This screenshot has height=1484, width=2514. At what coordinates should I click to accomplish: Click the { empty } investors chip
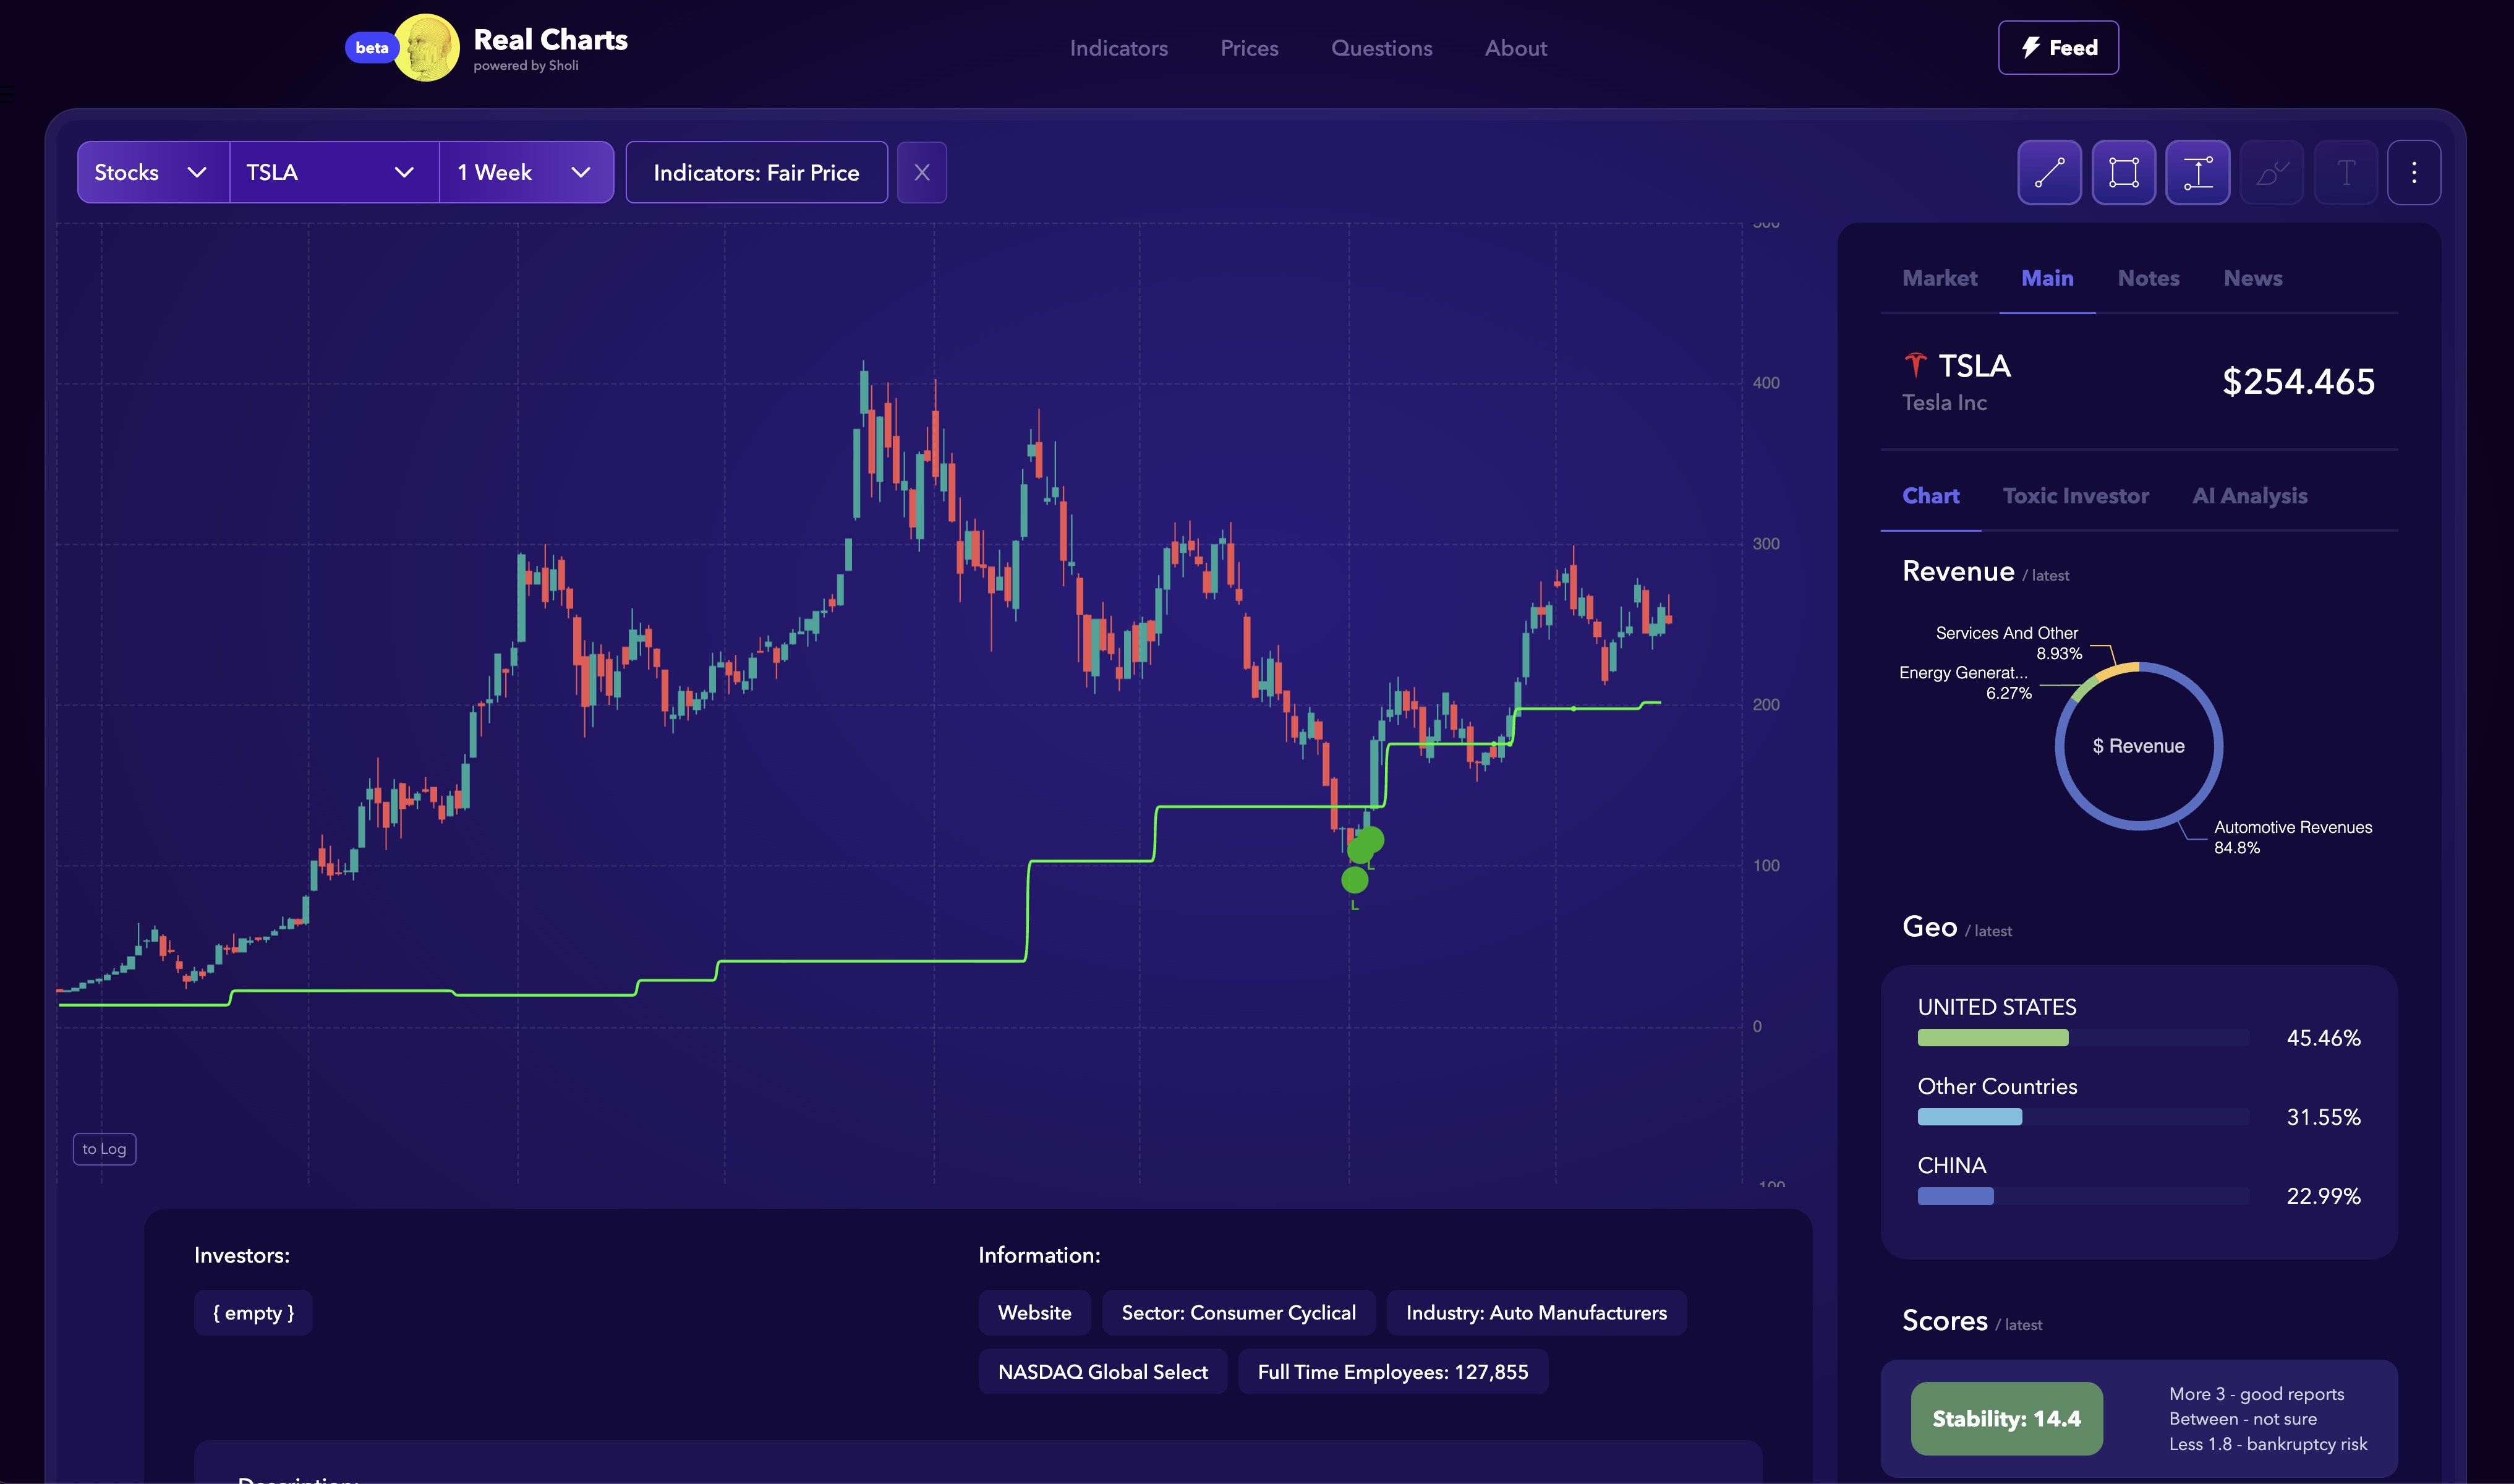point(253,1313)
